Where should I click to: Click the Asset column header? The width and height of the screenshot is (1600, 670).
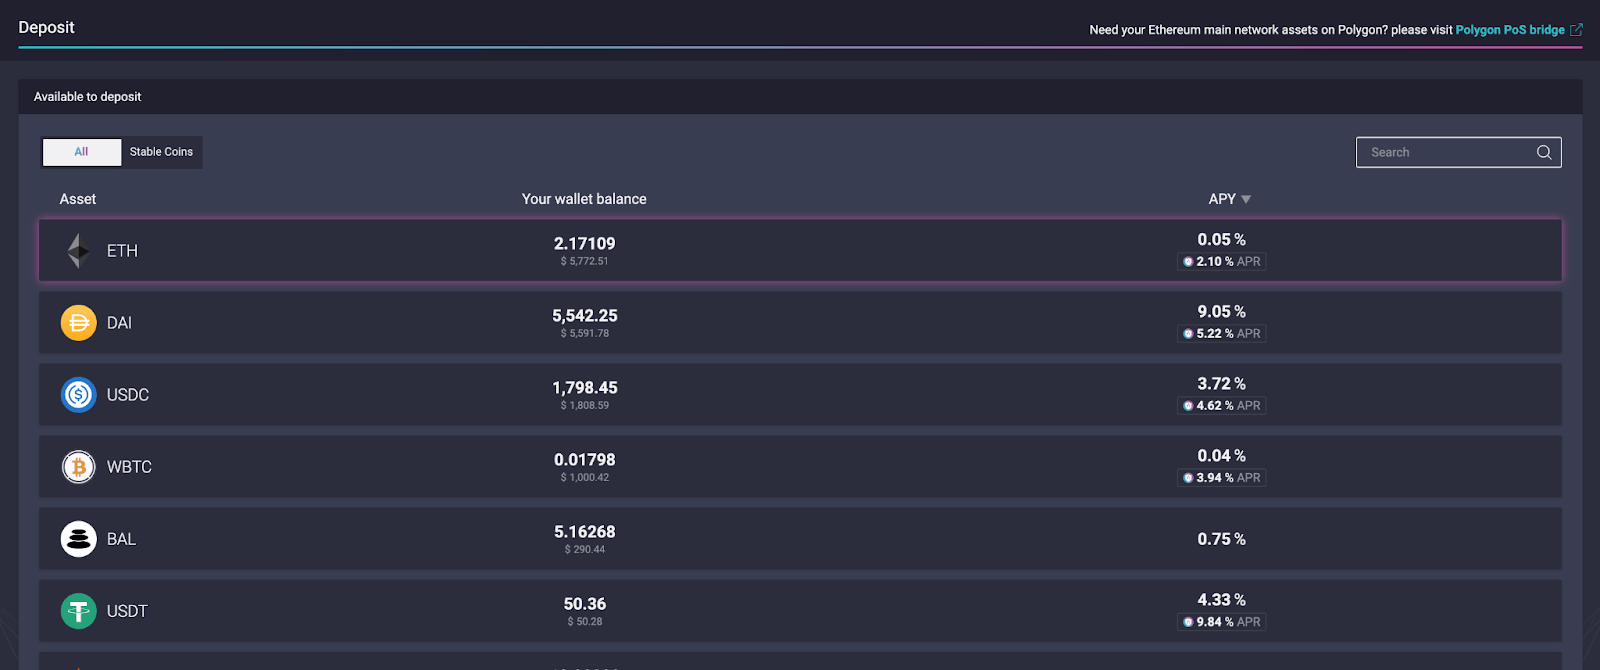78,199
